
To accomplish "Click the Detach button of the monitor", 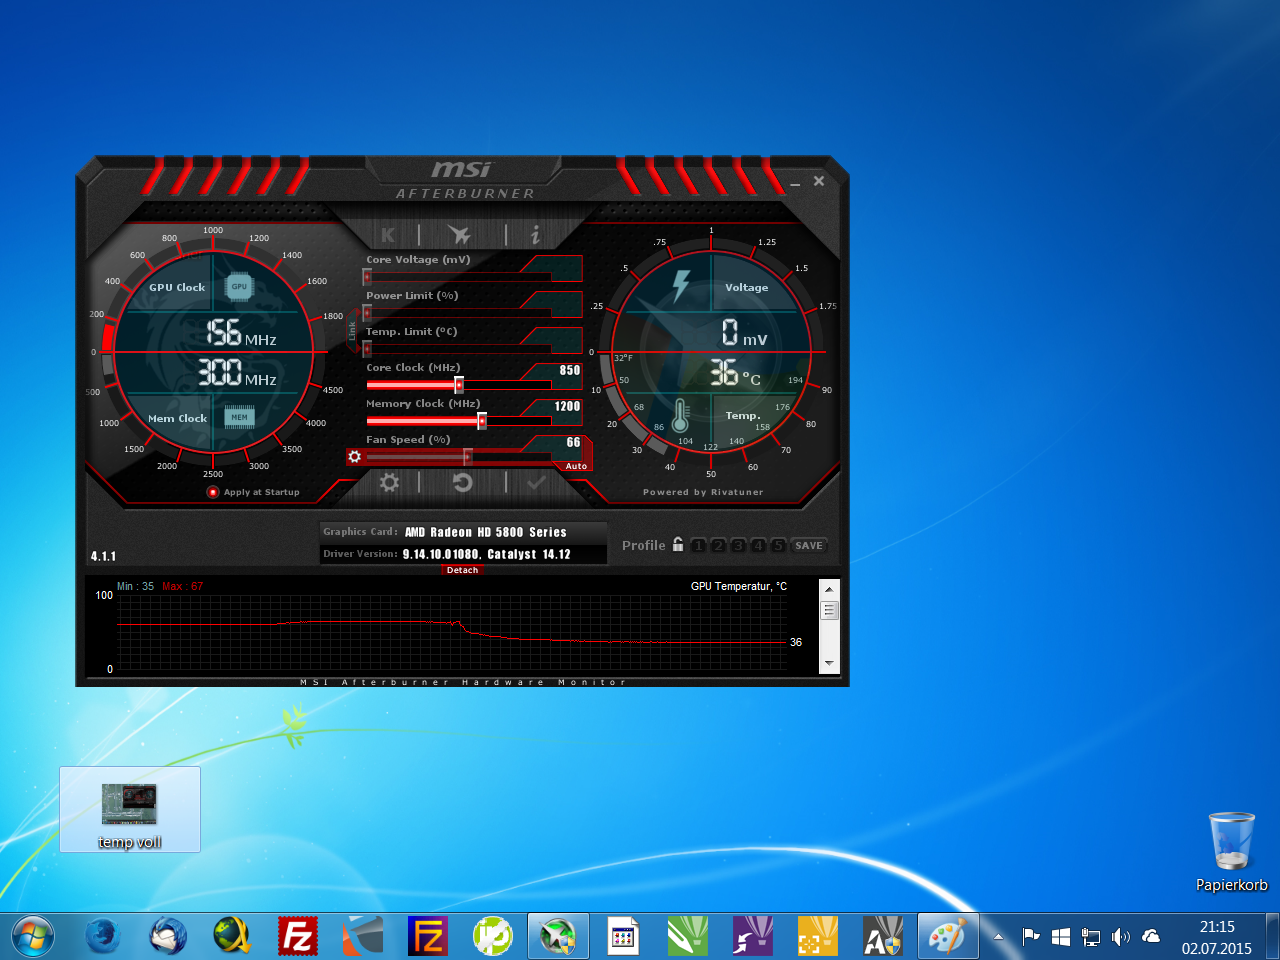I will pos(462,570).
